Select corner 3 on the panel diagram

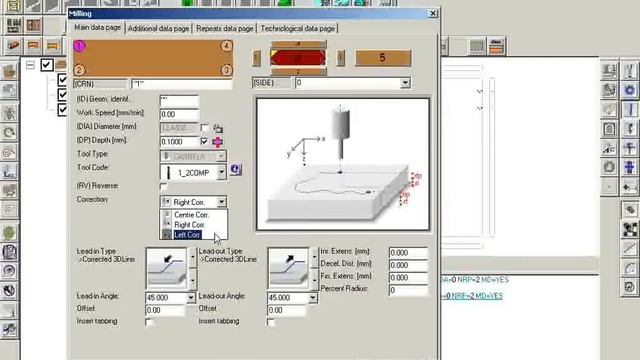point(227,70)
